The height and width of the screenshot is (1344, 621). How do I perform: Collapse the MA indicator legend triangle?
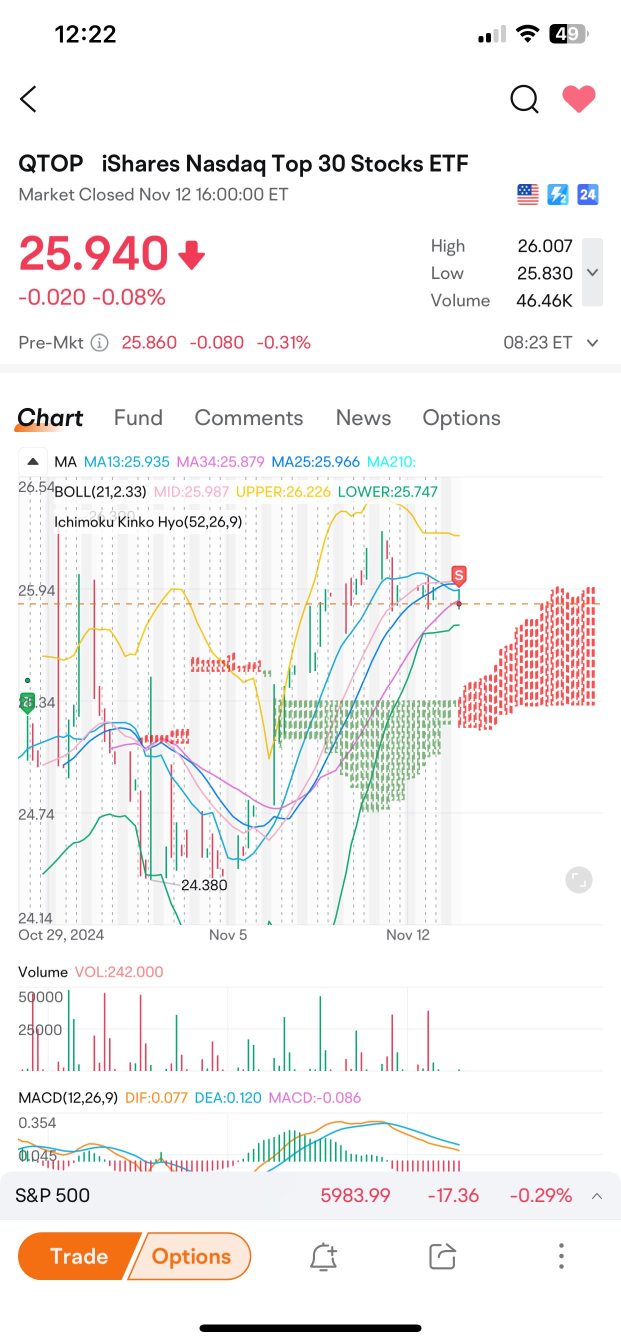pyautogui.click(x=33, y=461)
